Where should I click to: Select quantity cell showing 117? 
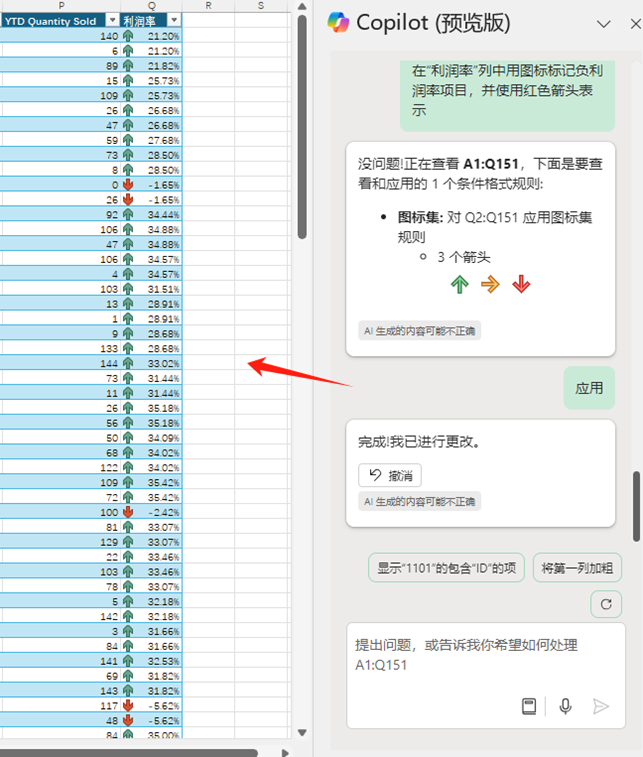[x=59, y=705]
